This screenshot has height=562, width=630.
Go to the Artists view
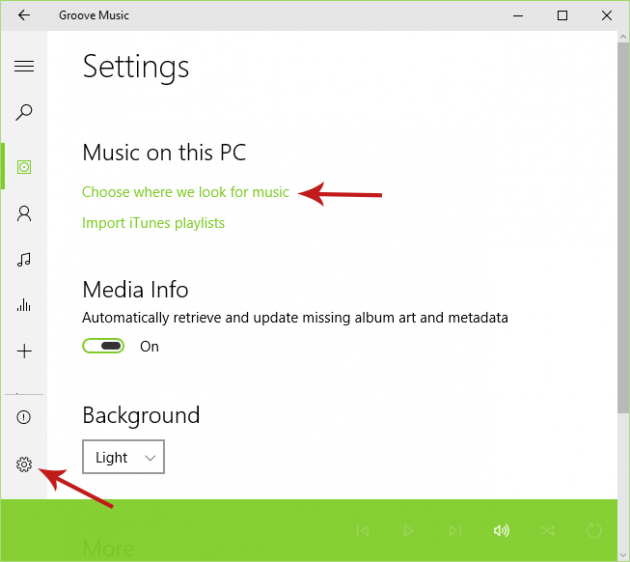[x=24, y=213]
